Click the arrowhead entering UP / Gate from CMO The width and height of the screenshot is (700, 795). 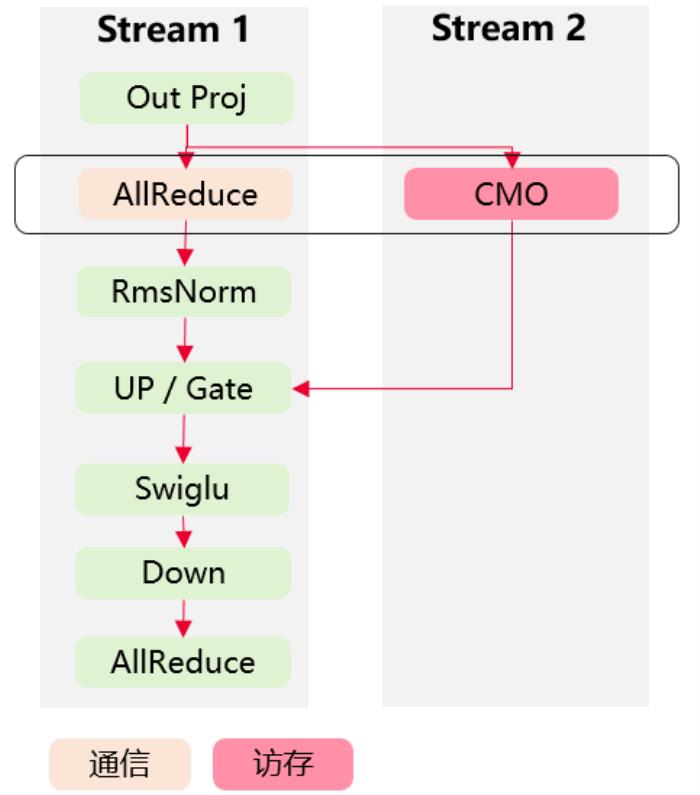click(301, 388)
